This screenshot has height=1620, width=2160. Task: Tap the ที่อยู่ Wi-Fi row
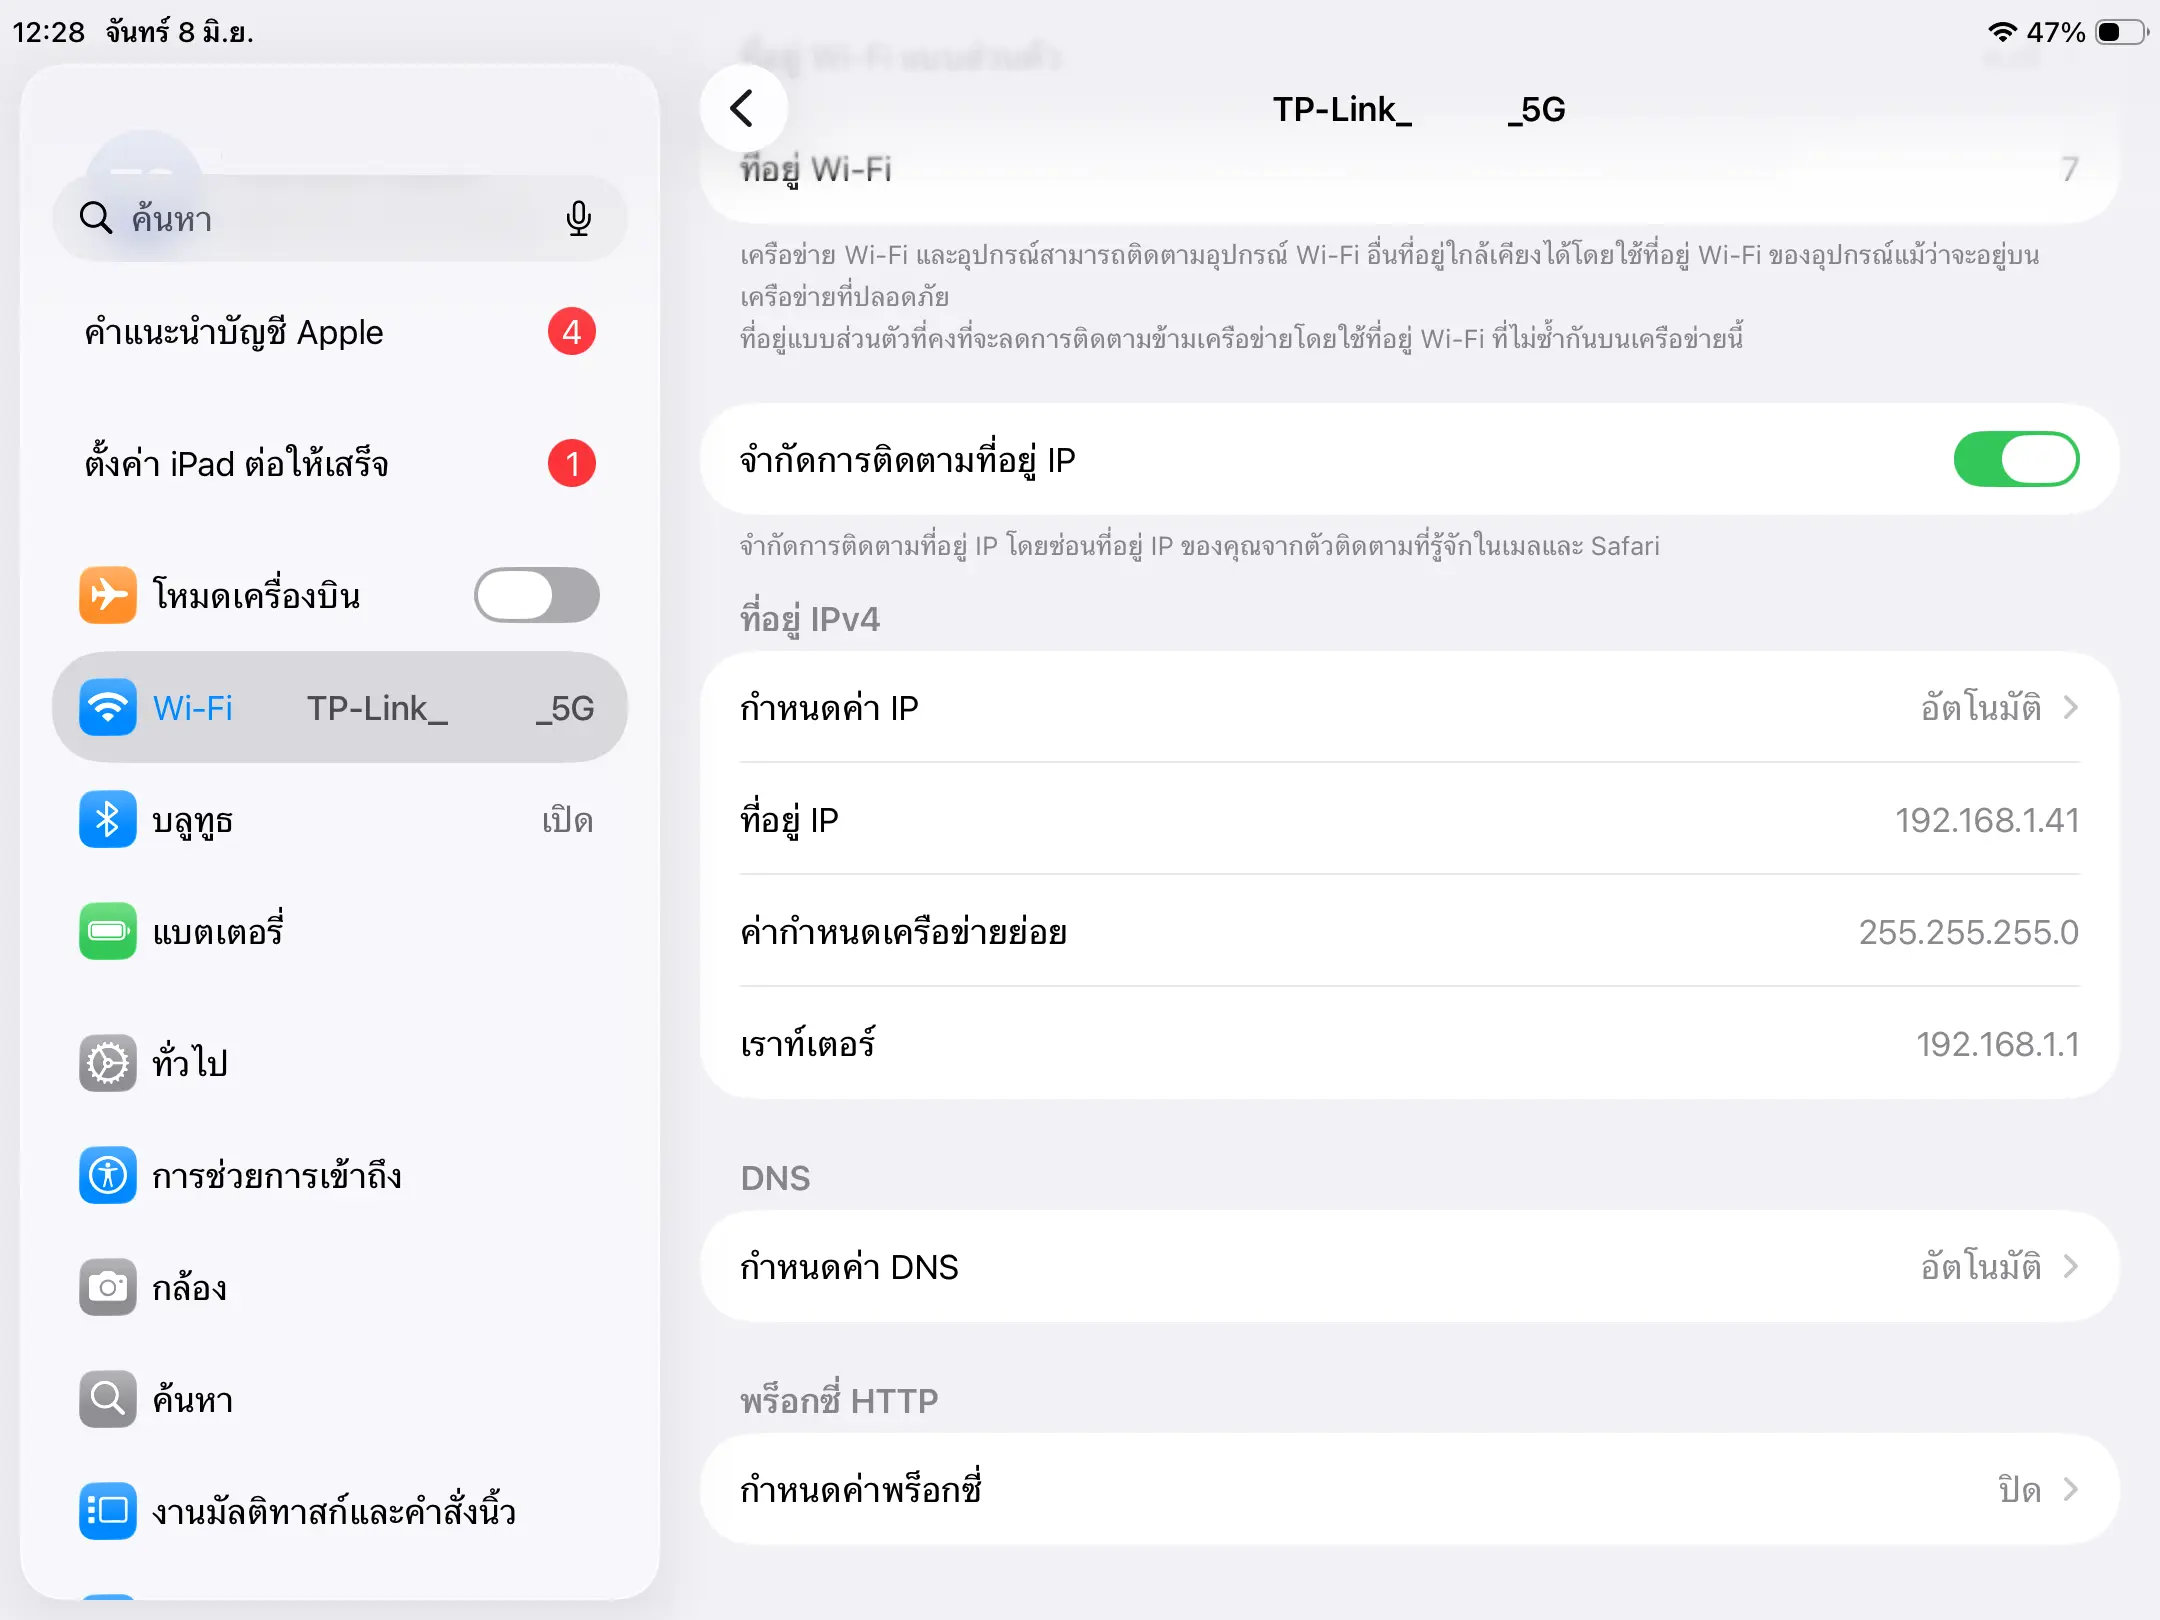pyautogui.click(x=1410, y=169)
